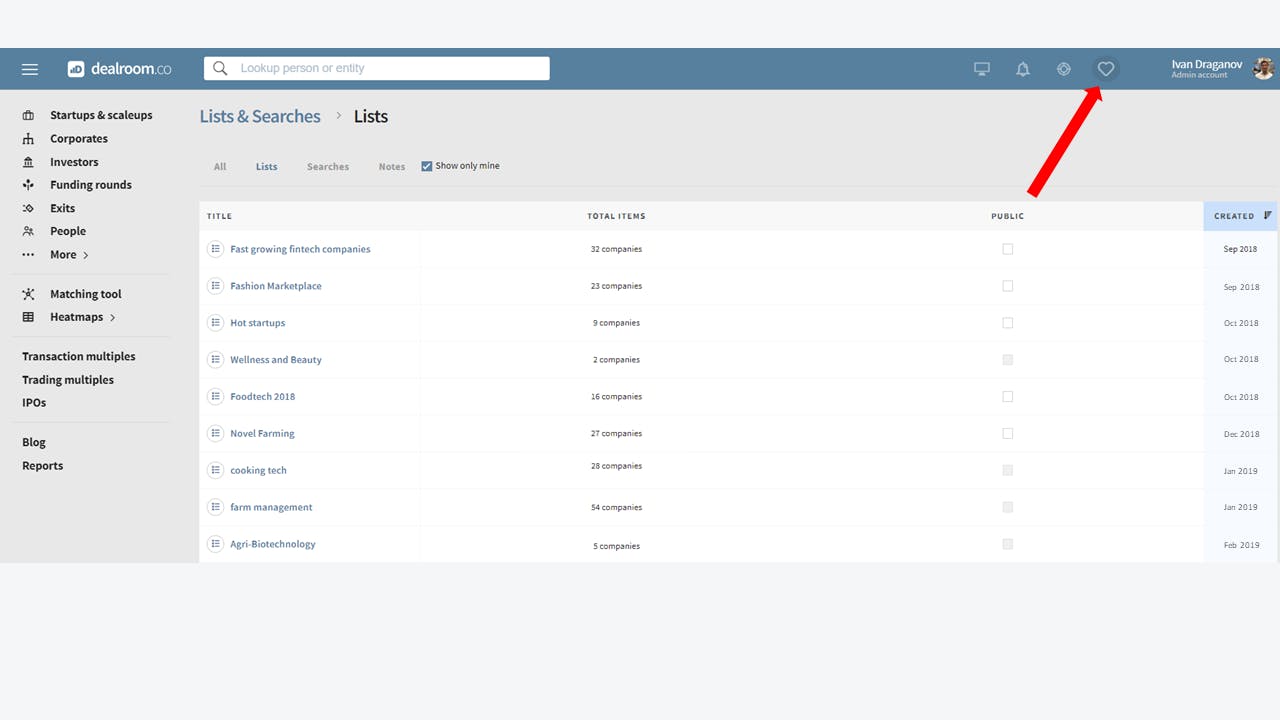Uncheck the Show only mine checkbox
Screen dimensions: 1280x720
point(426,165)
